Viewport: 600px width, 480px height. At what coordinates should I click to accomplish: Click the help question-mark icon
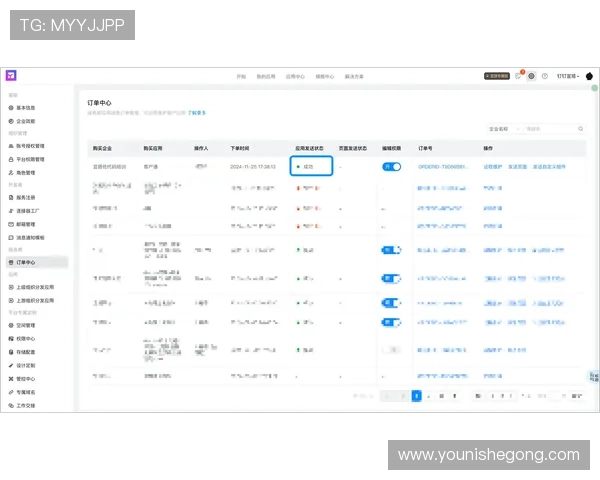545,76
